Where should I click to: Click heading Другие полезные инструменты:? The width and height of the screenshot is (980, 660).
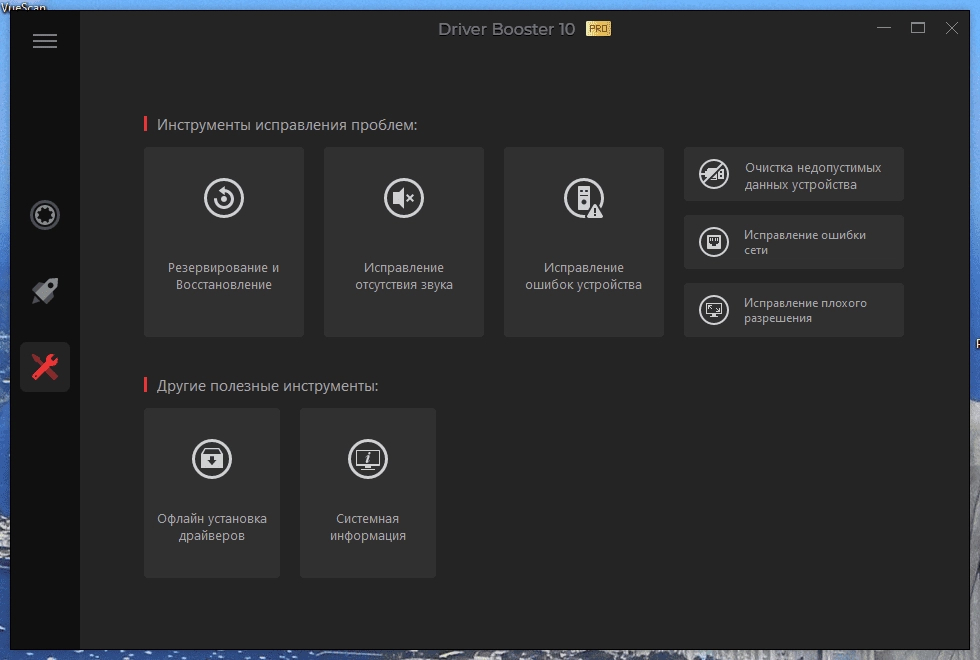[x=268, y=386]
